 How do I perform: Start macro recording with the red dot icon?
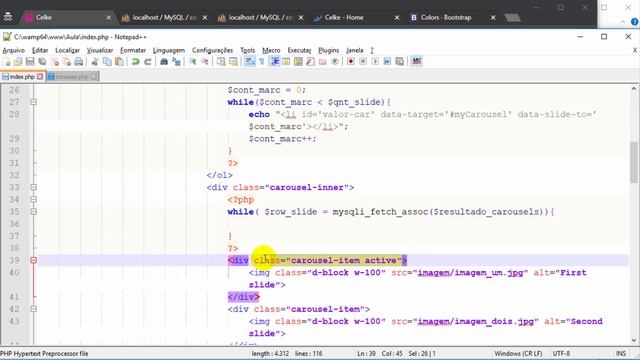(351, 61)
